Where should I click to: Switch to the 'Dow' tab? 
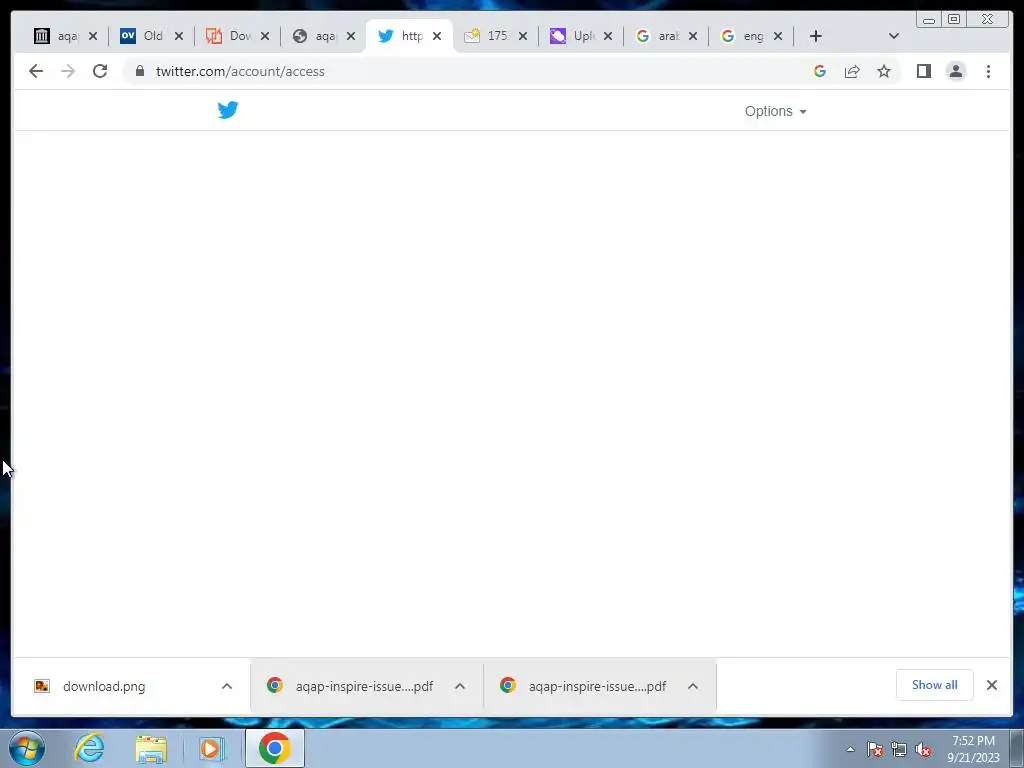(229, 36)
